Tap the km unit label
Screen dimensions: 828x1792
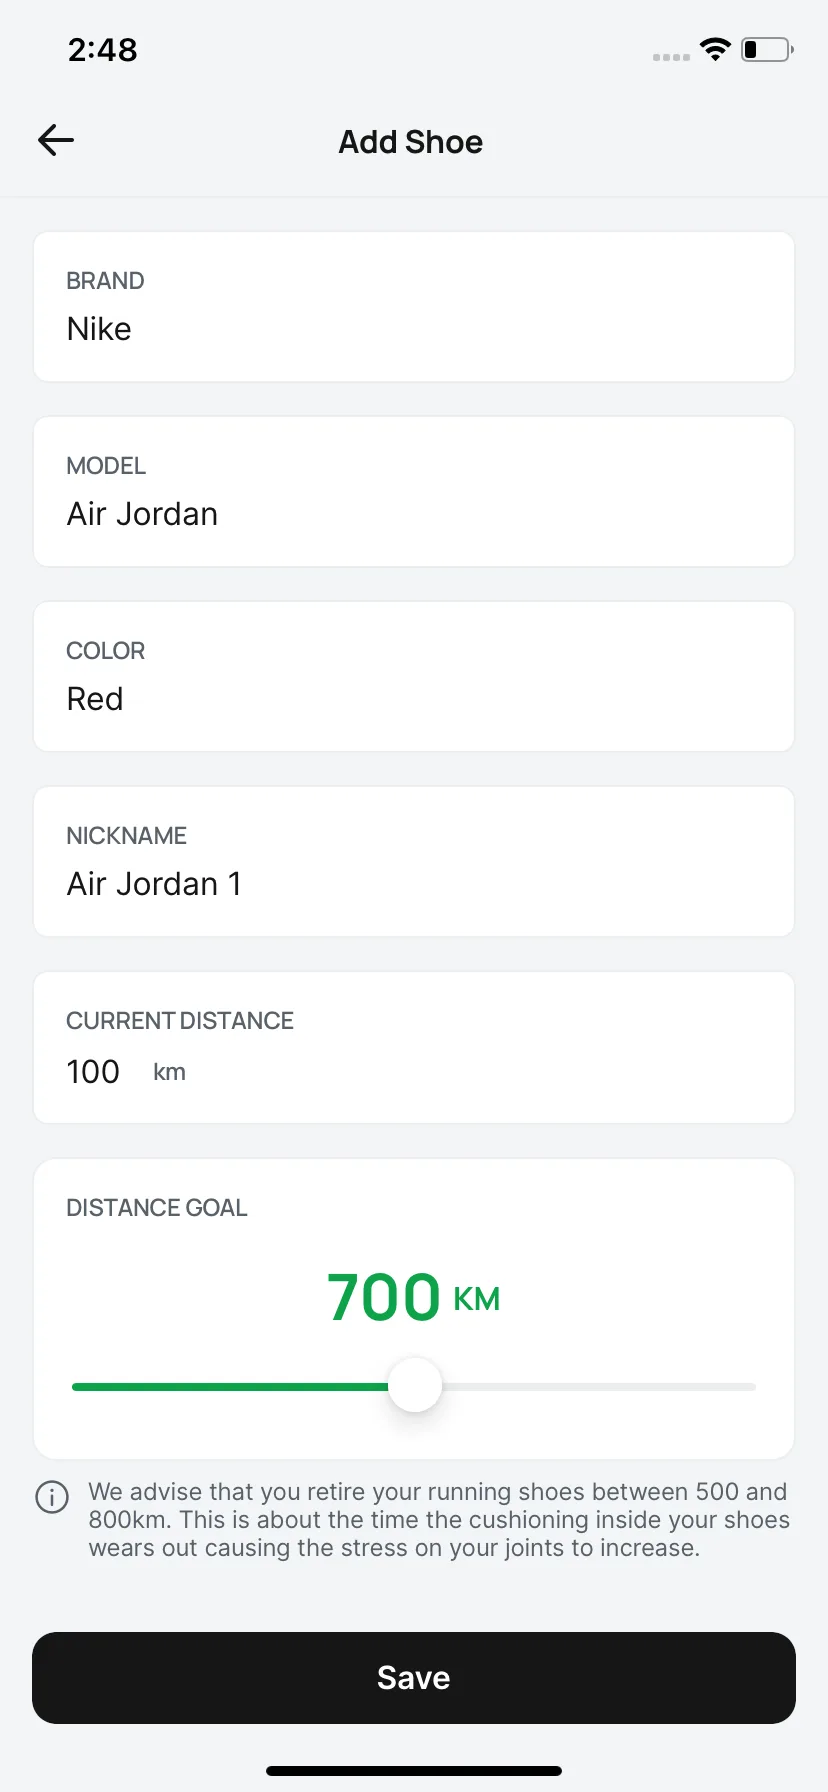(x=169, y=1073)
